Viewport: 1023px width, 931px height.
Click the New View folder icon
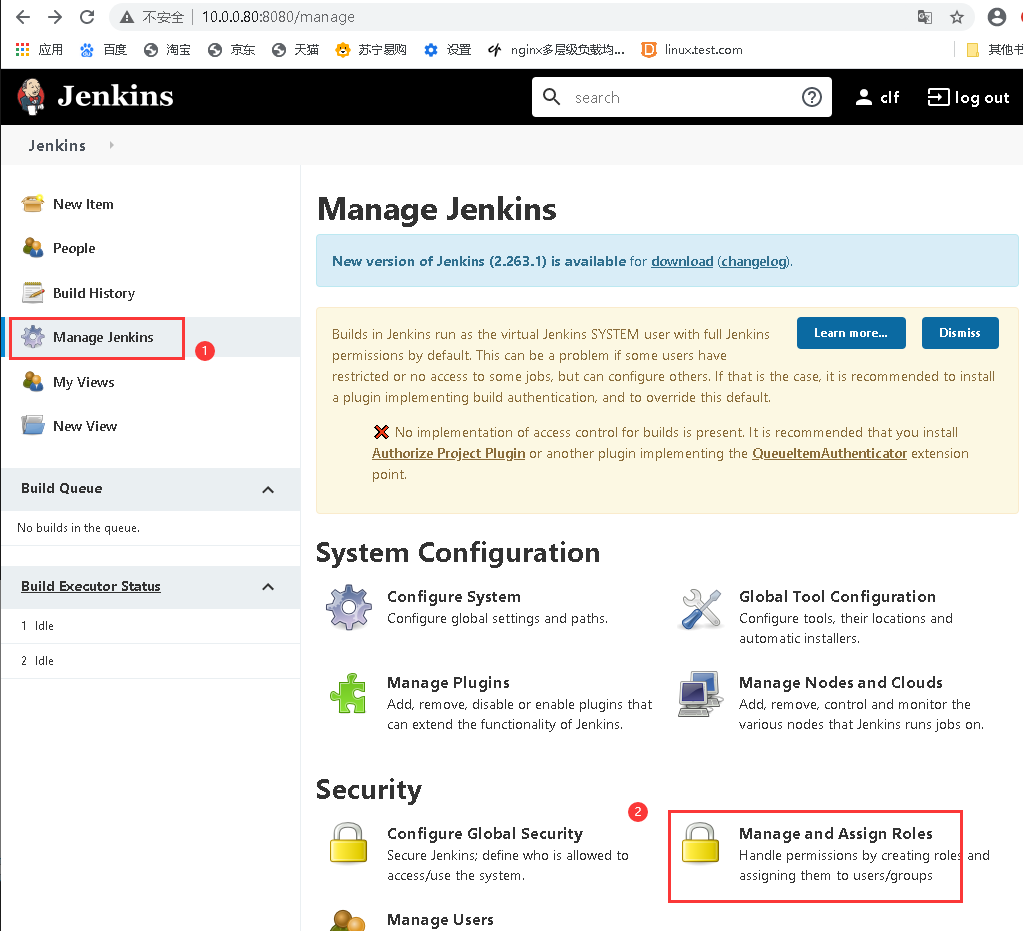tap(33, 425)
